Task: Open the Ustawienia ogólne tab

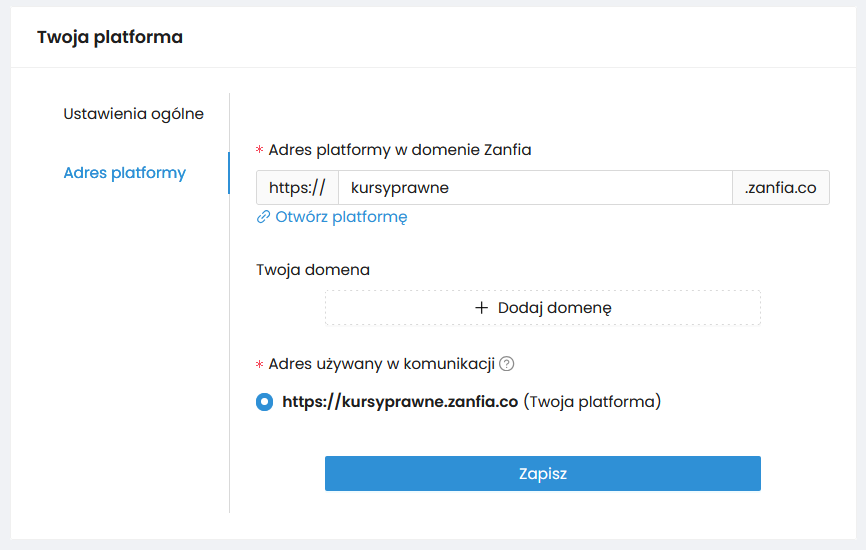Action: click(x=133, y=114)
